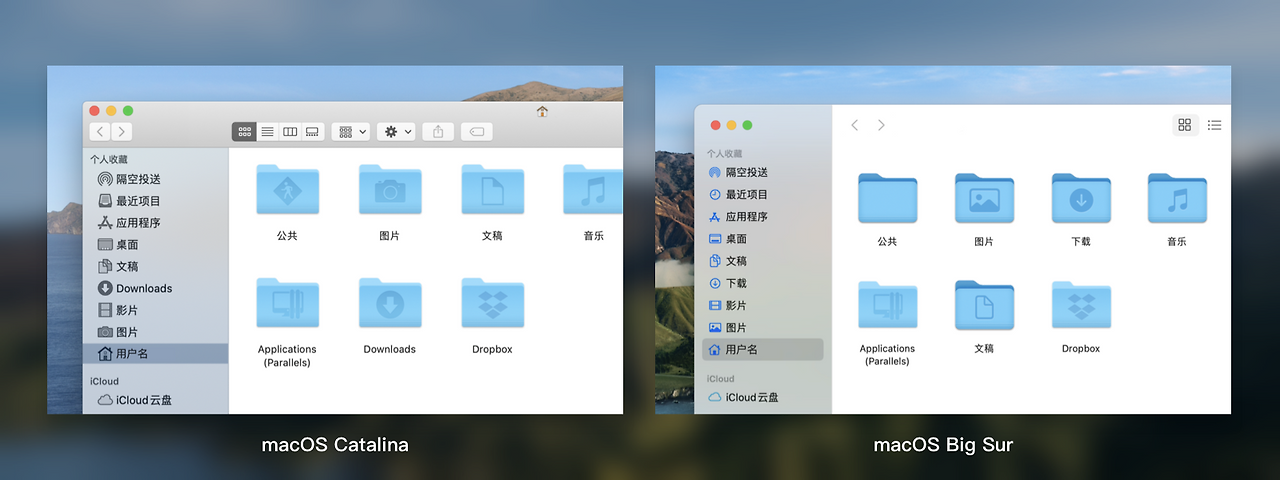Switch Big Sur Finder to grid view
This screenshot has height=480, width=1280.
[x=1185, y=125]
